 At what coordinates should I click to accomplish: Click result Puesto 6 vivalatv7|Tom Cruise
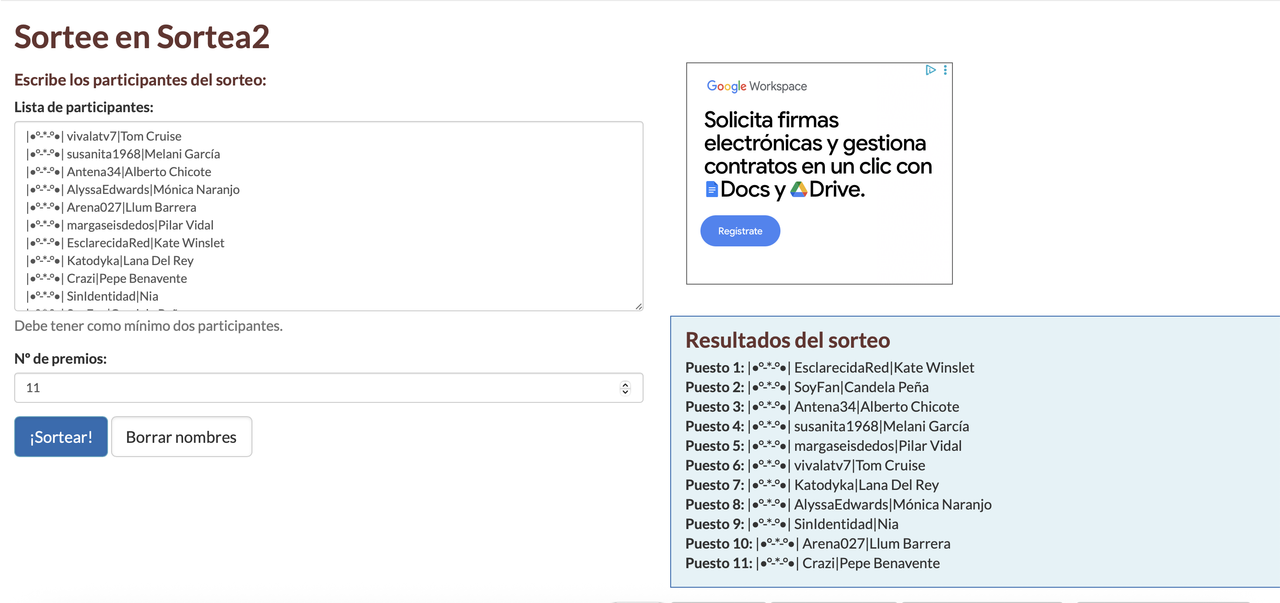tap(805, 465)
